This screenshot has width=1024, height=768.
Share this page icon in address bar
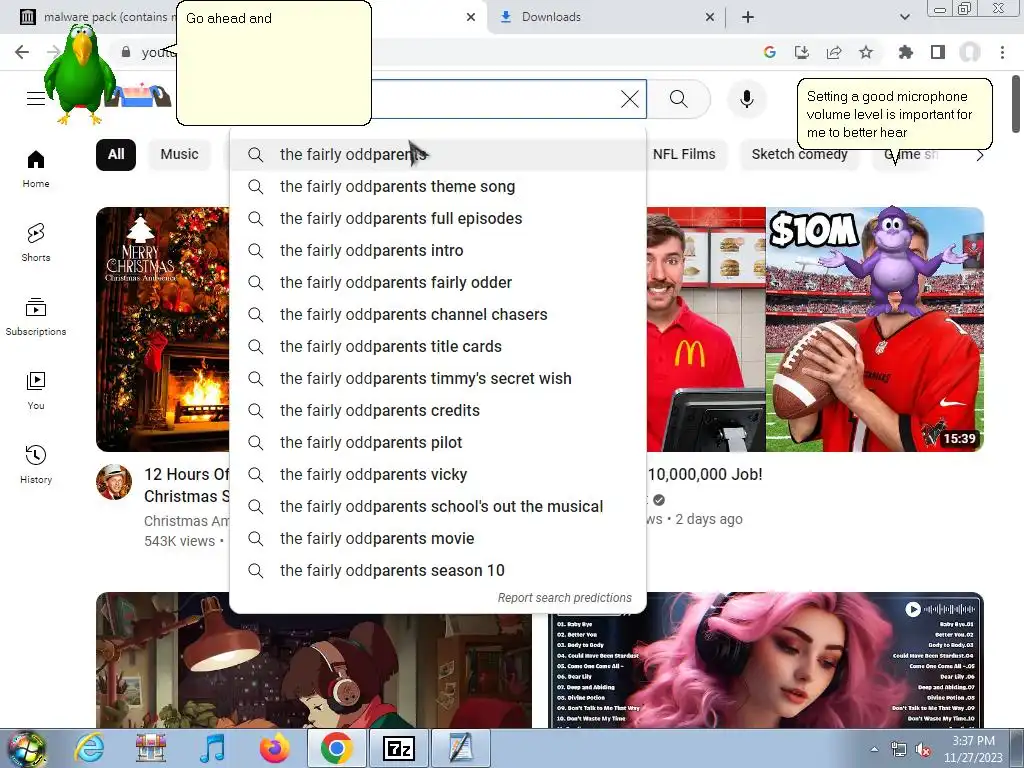[x=834, y=52]
